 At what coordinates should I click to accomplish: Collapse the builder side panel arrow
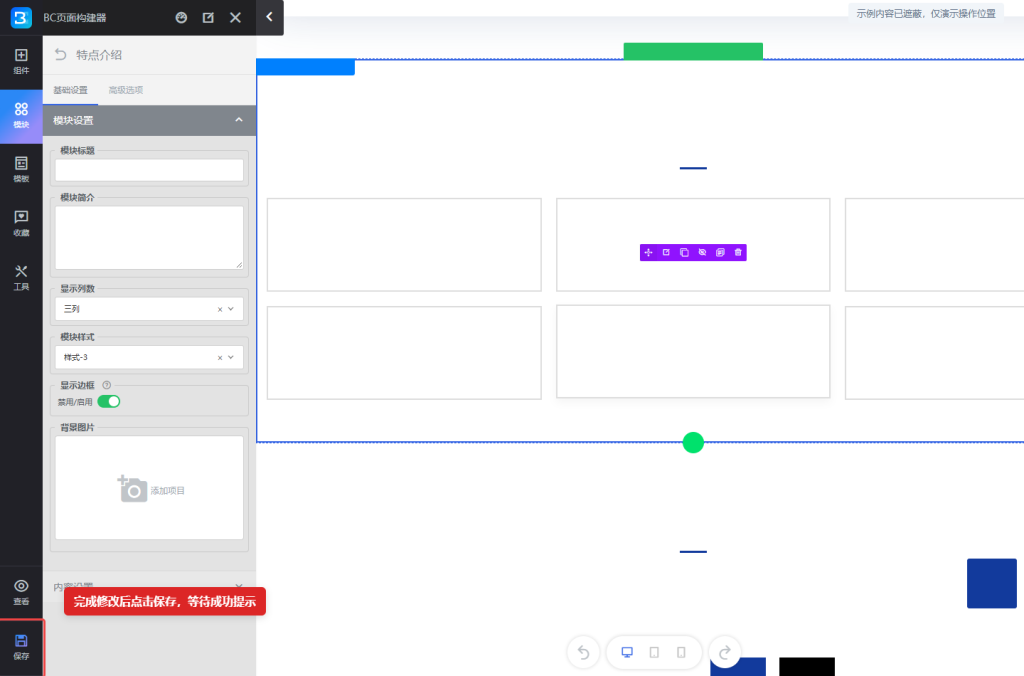coord(270,18)
